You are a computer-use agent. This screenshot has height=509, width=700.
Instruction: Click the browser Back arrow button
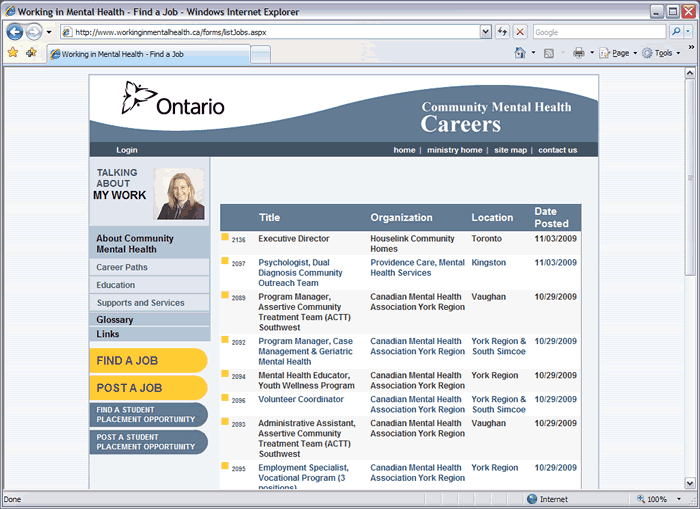click(15, 32)
